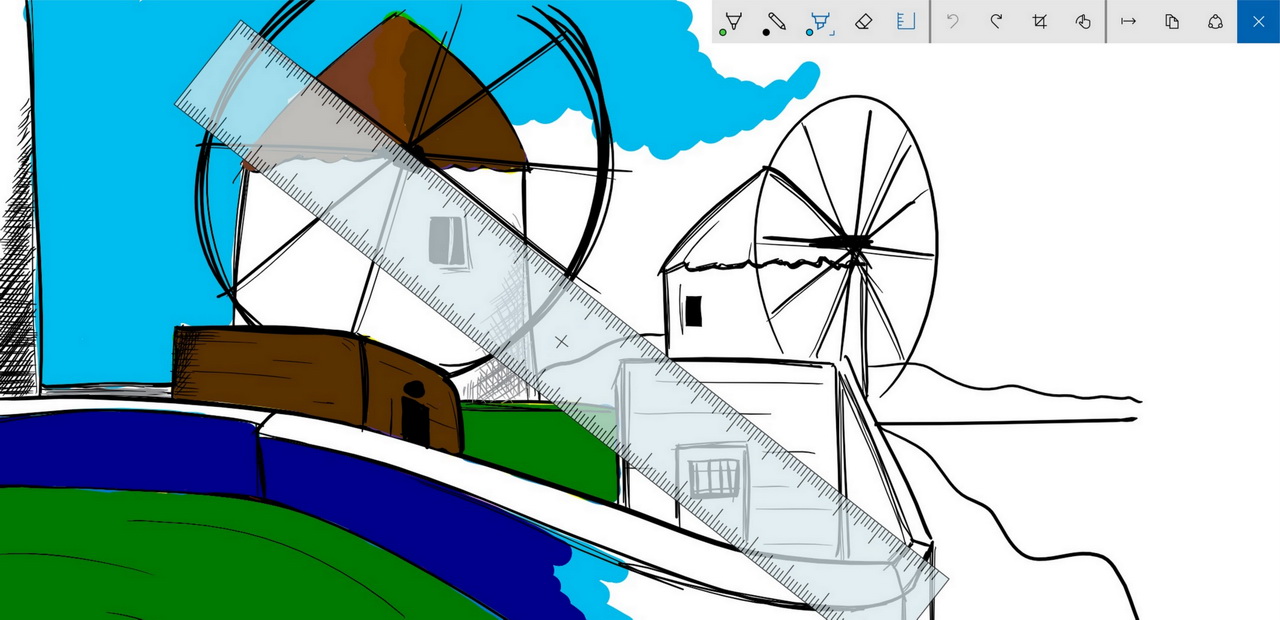Copy the sketch to clipboard

tap(1172, 21)
